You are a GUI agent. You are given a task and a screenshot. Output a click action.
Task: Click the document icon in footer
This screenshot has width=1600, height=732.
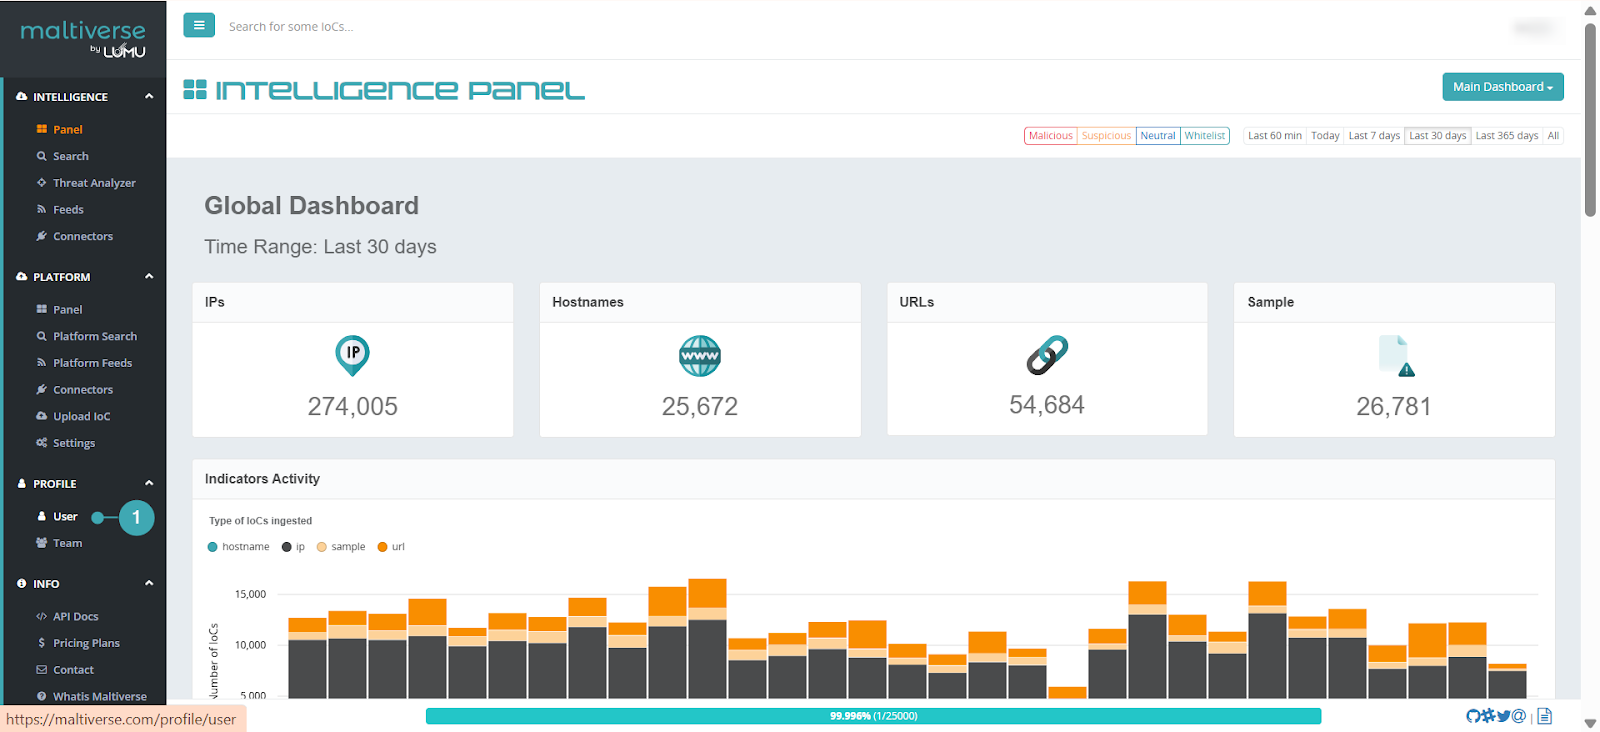[x=1544, y=716]
